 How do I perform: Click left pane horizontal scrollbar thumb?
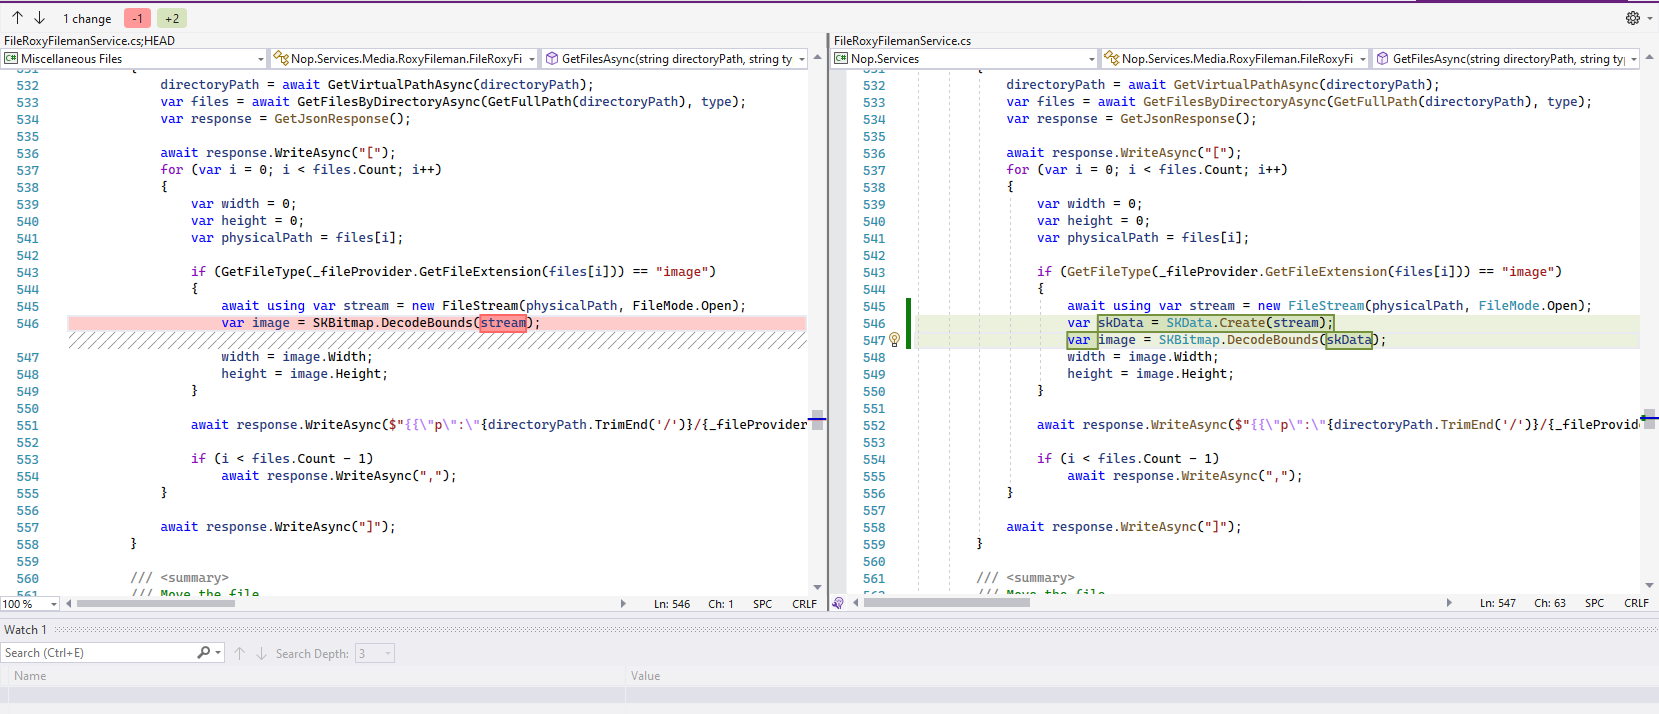pyautogui.click(x=156, y=604)
